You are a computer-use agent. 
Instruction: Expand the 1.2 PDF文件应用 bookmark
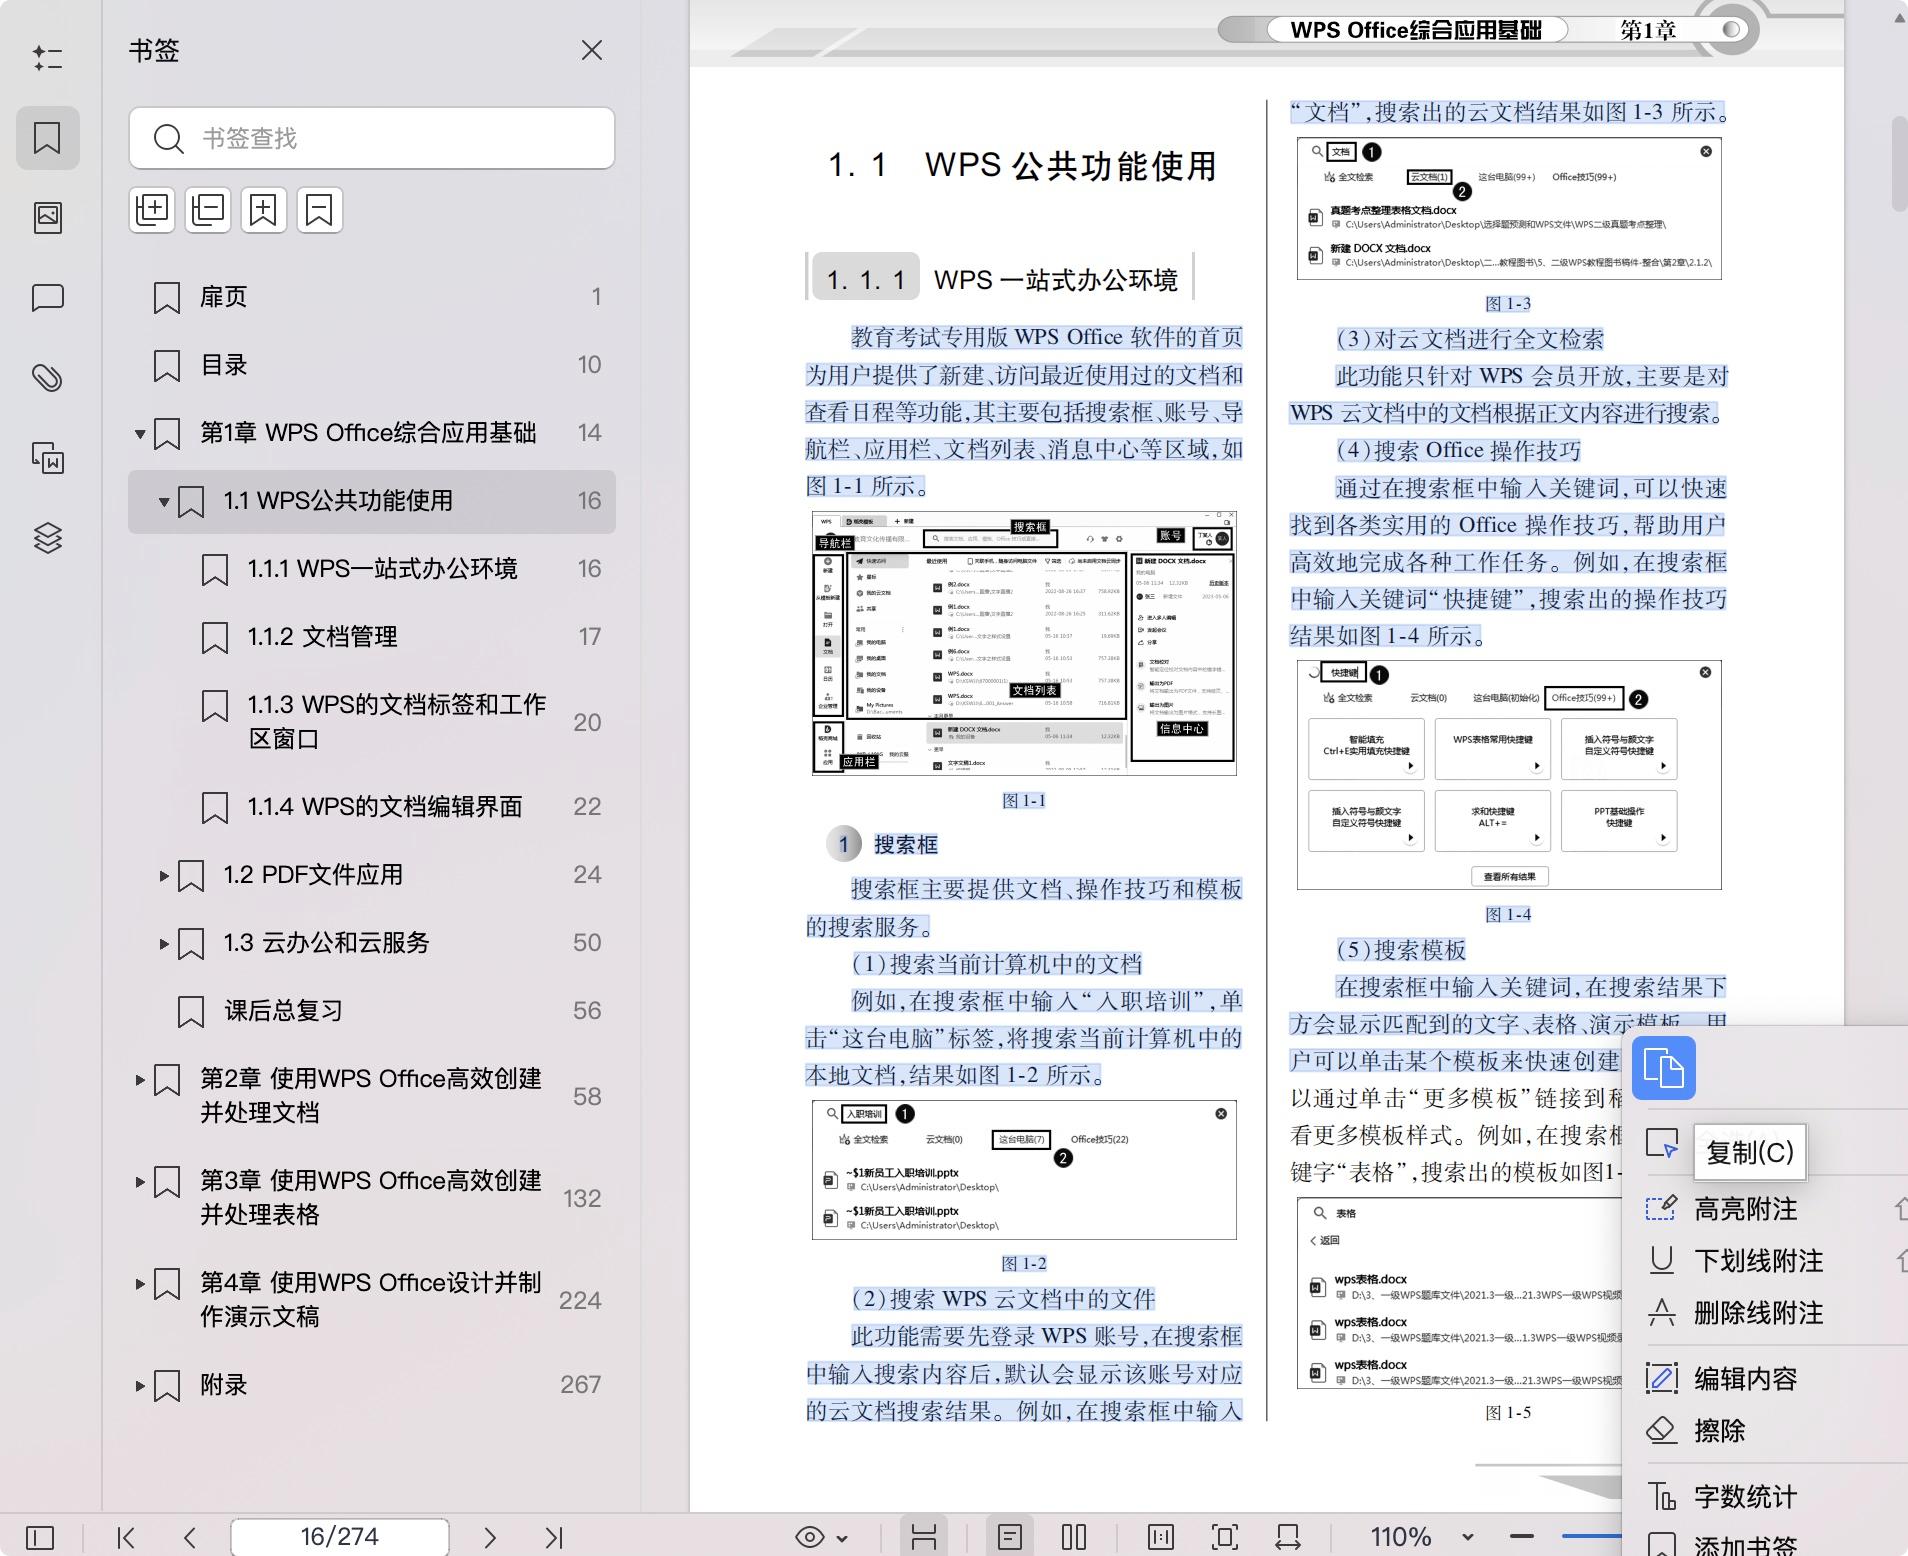164,876
